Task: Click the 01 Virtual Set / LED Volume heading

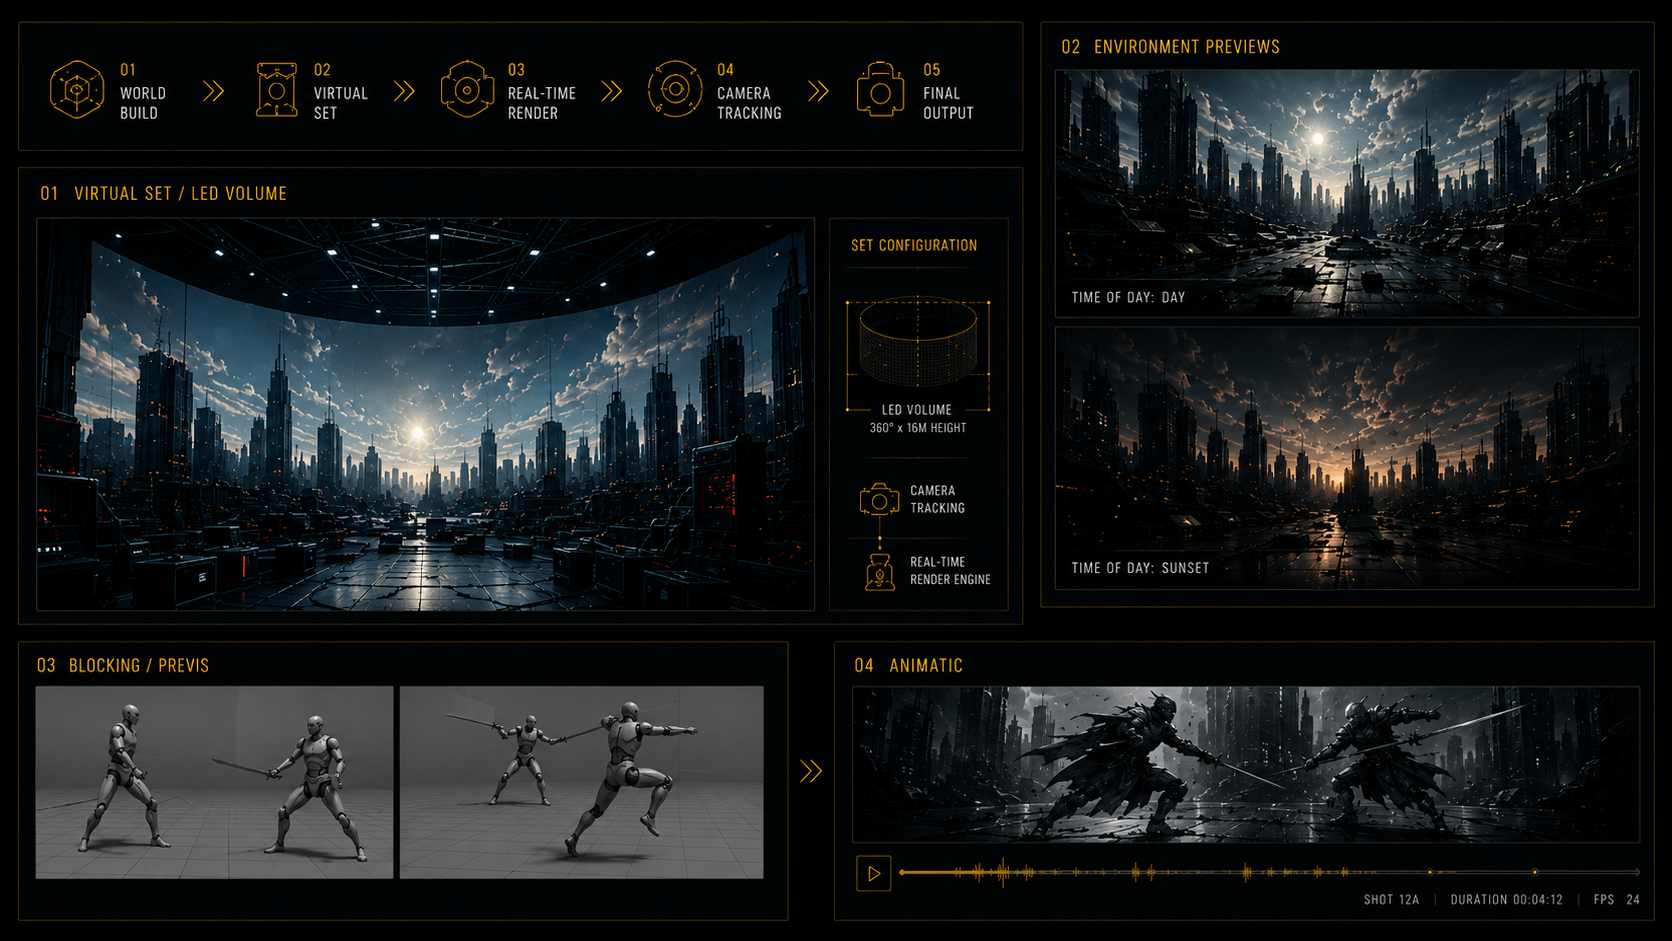Action: [x=163, y=194]
